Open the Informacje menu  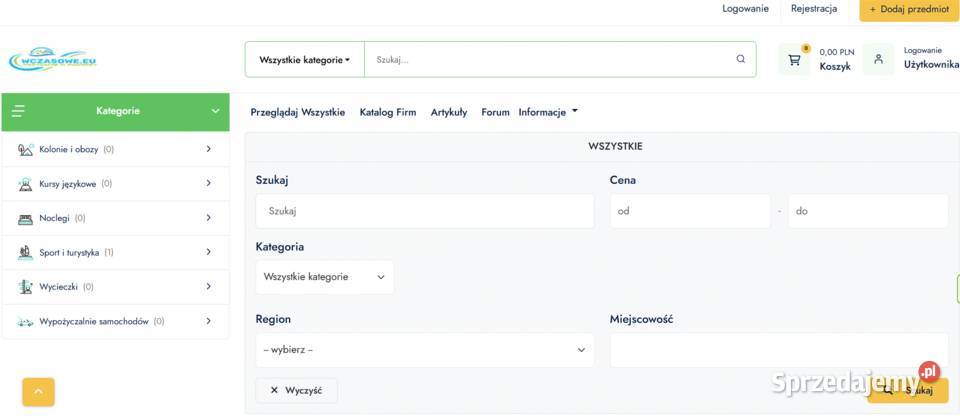pyautogui.click(x=547, y=112)
